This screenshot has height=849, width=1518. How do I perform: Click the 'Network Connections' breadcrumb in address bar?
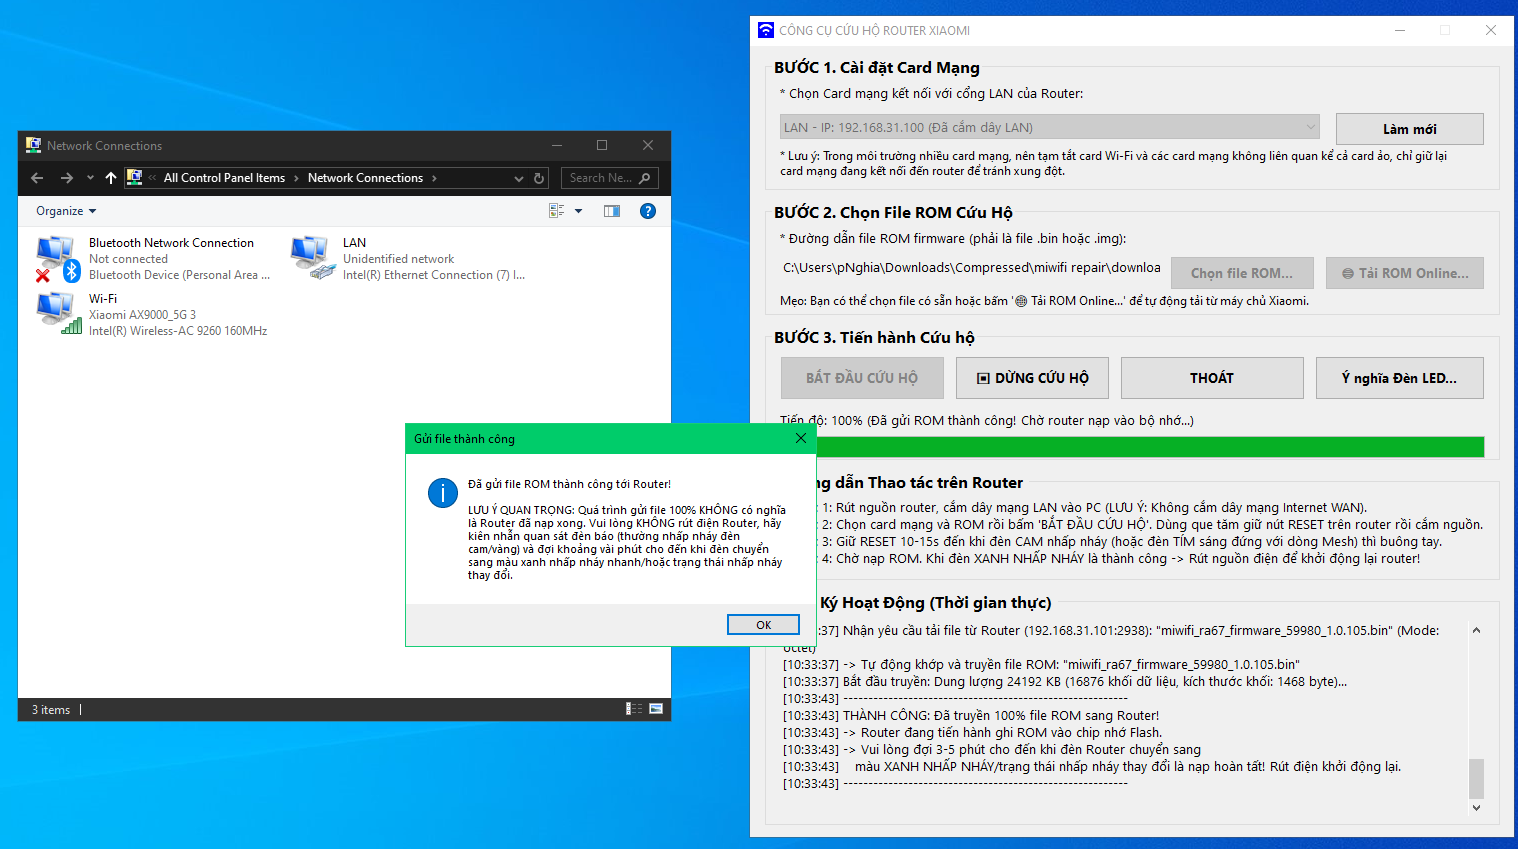point(365,178)
